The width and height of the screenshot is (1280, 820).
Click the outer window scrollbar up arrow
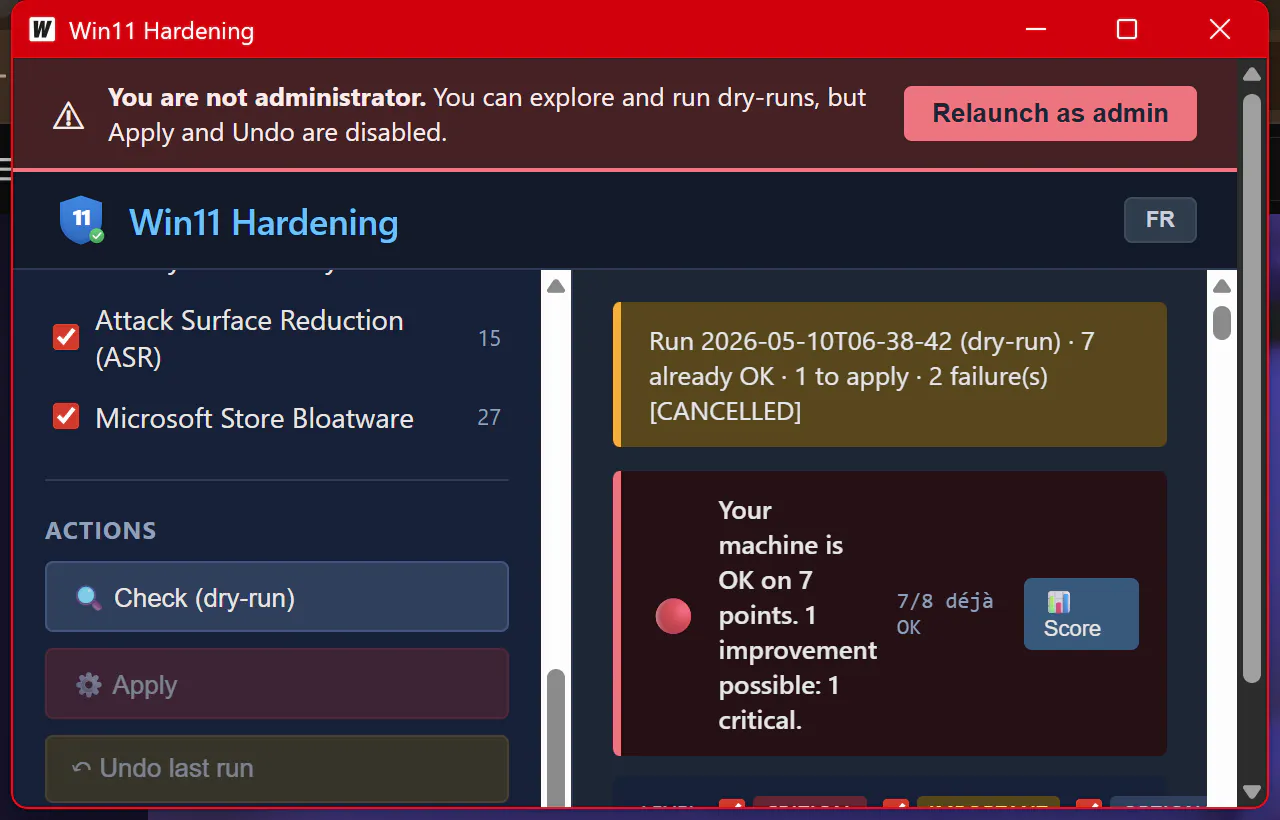(x=1251, y=74)
